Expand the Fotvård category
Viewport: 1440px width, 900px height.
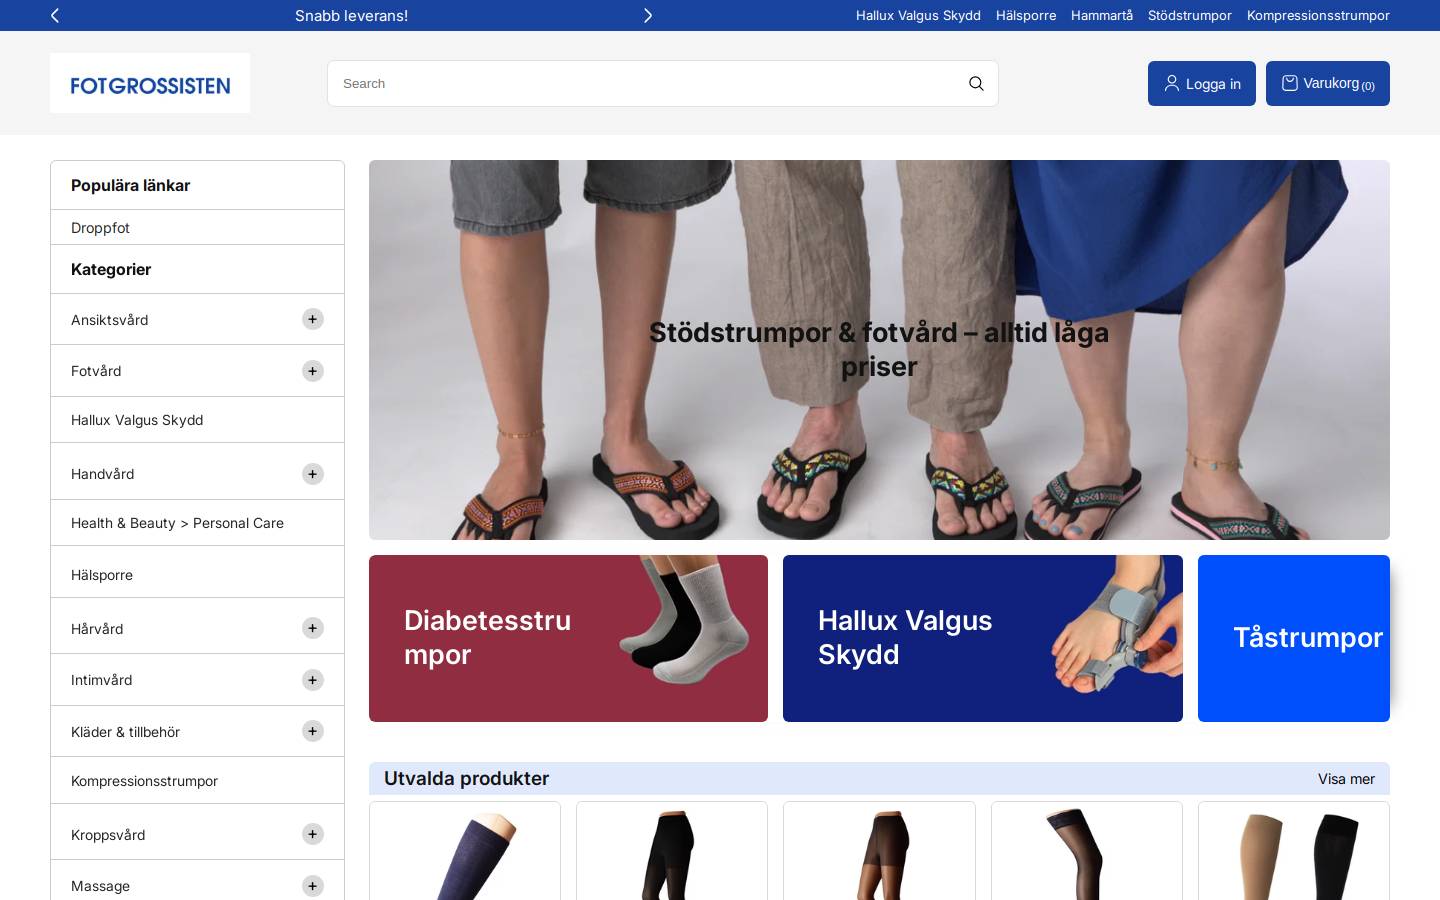(313, 371)
